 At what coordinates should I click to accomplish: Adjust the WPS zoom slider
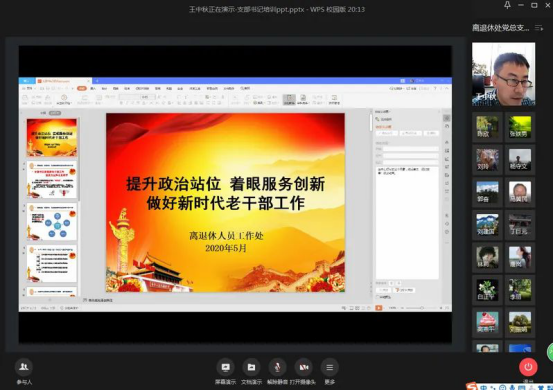[x=421, y=308]
